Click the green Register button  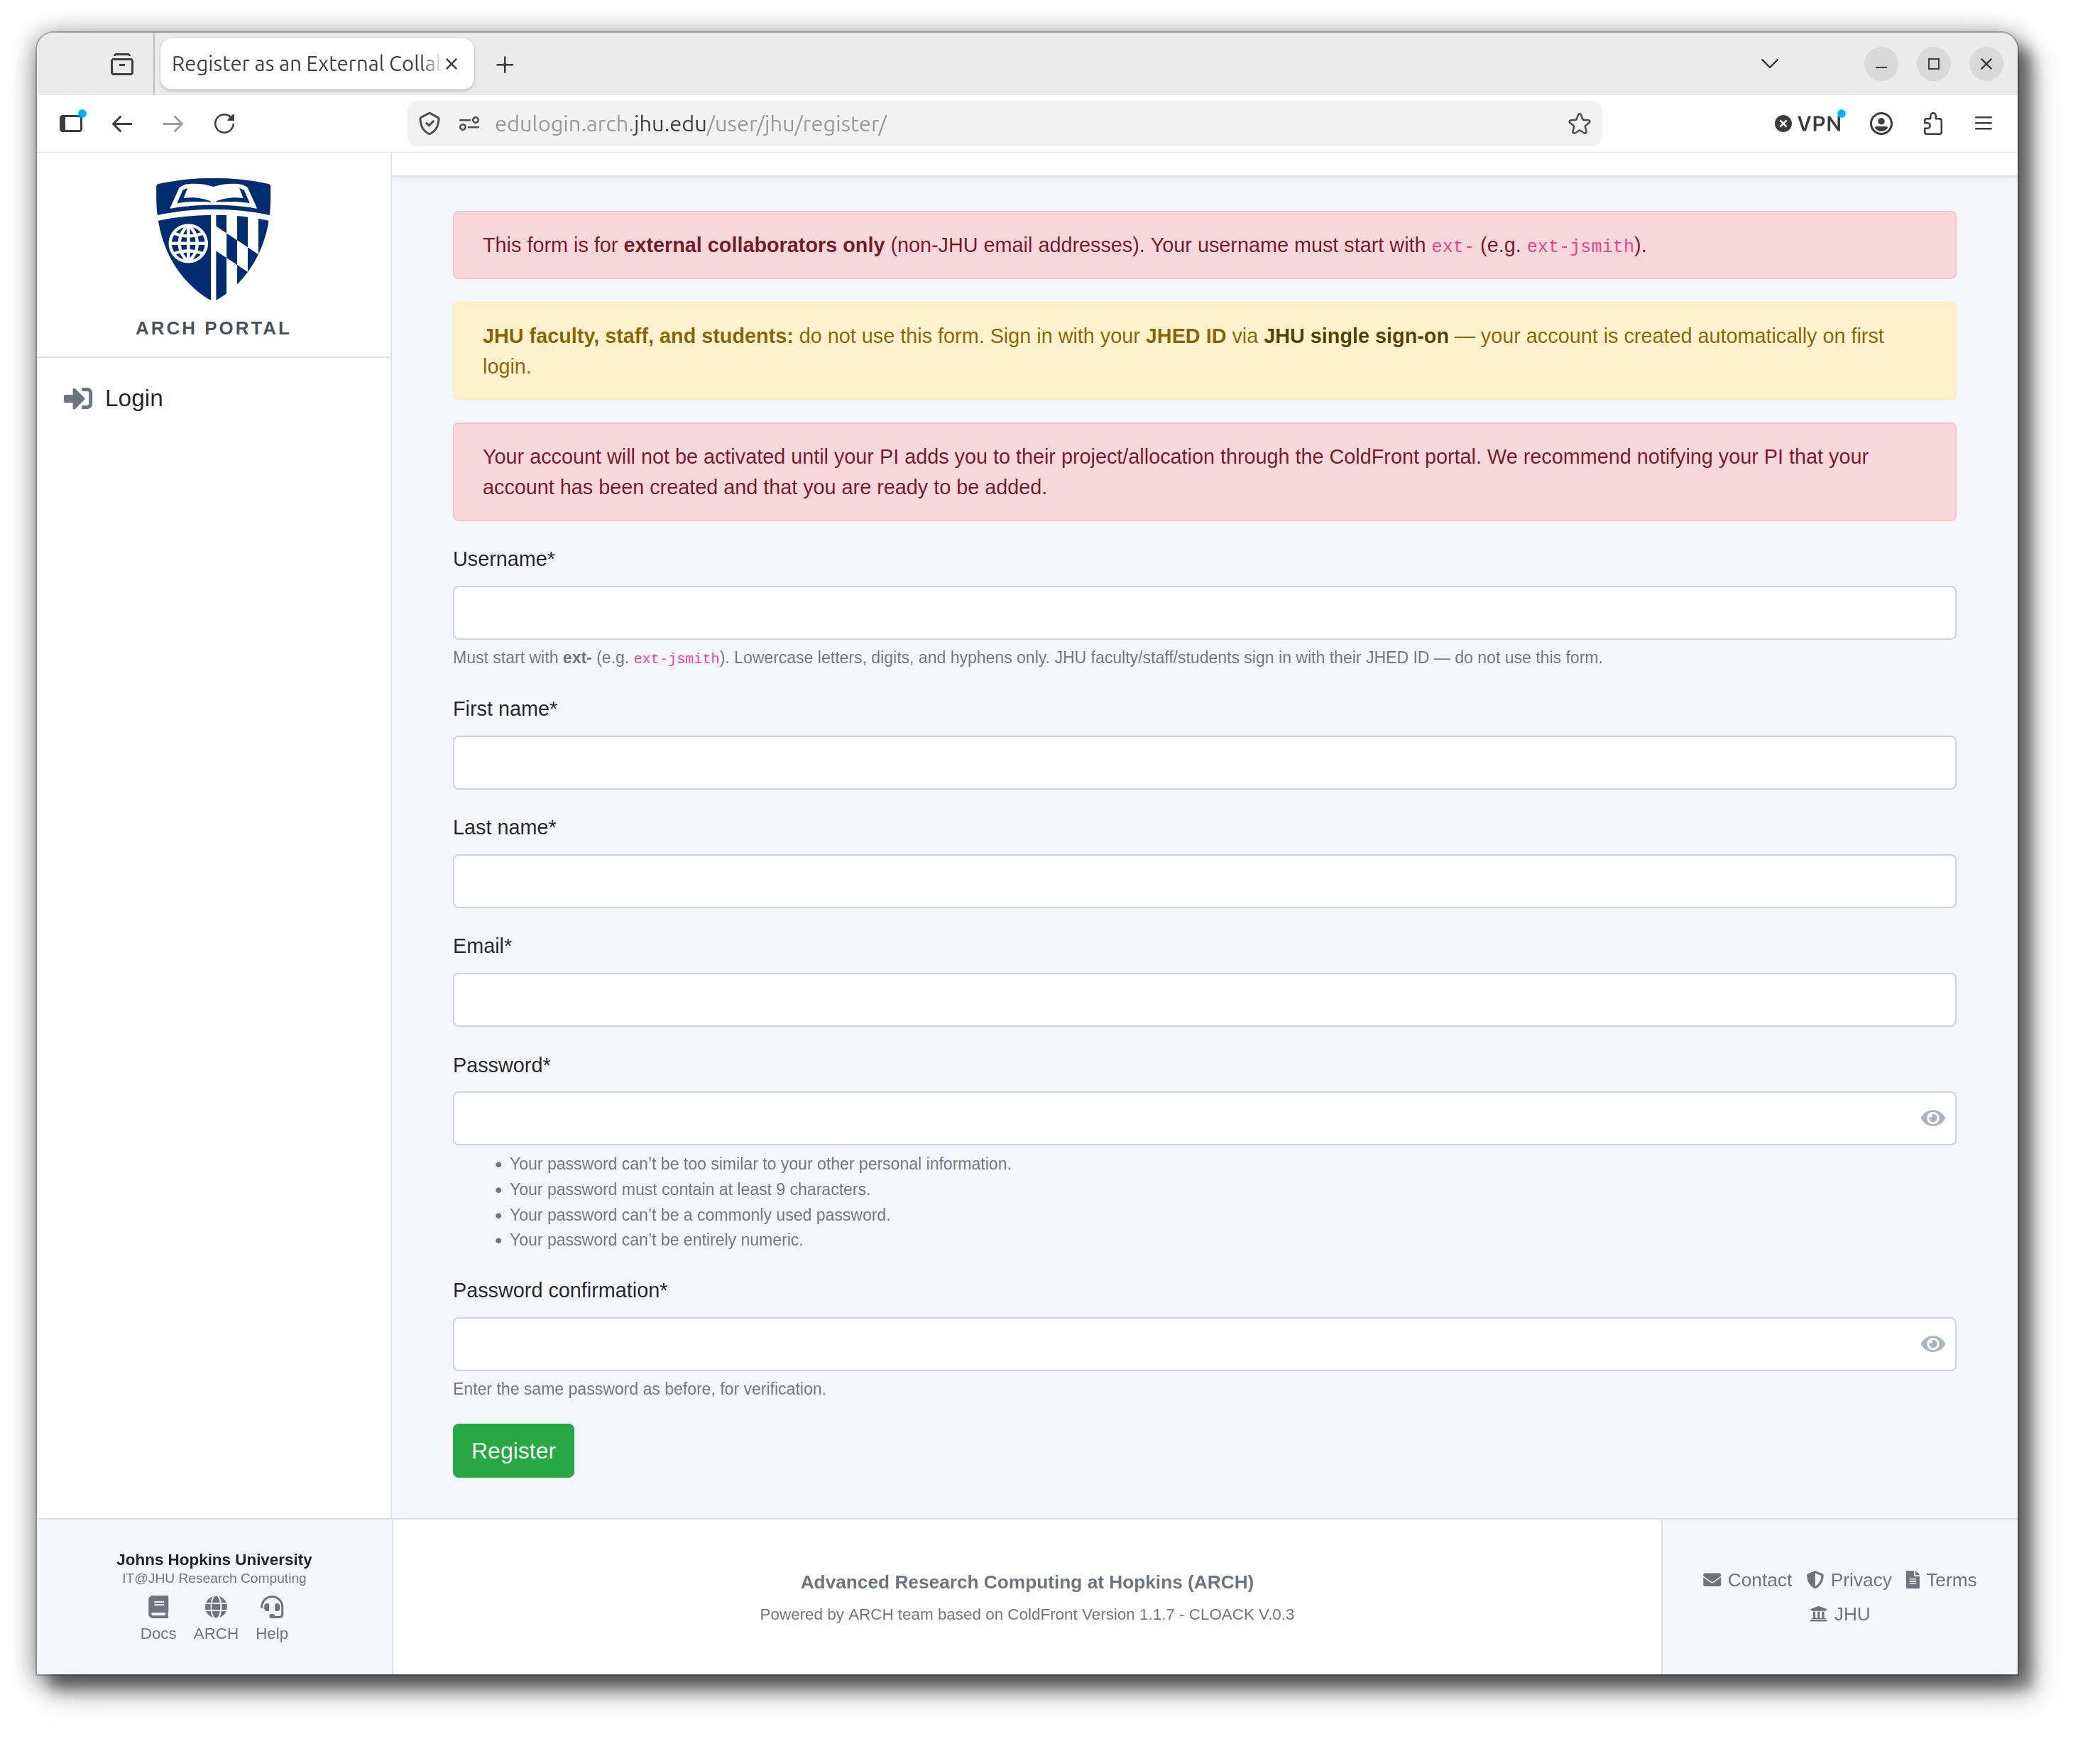tap(514, 1451)
